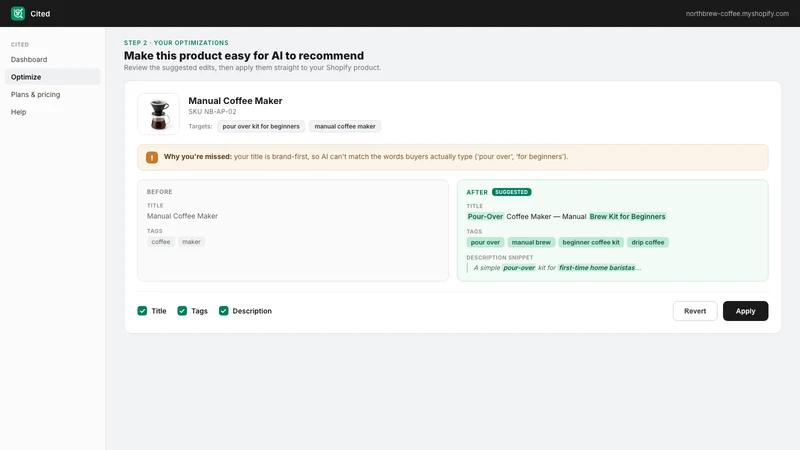Click the Before title 'Manual Coffee Maker'

tap(182, 216)
